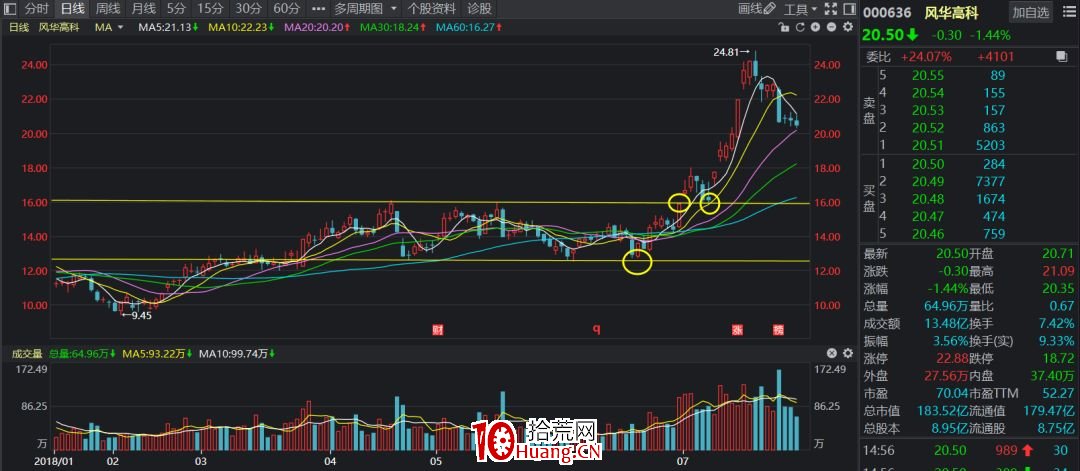1080x471 pixels.
Task: Open volume panel settings gear
Action: point(847,353)
